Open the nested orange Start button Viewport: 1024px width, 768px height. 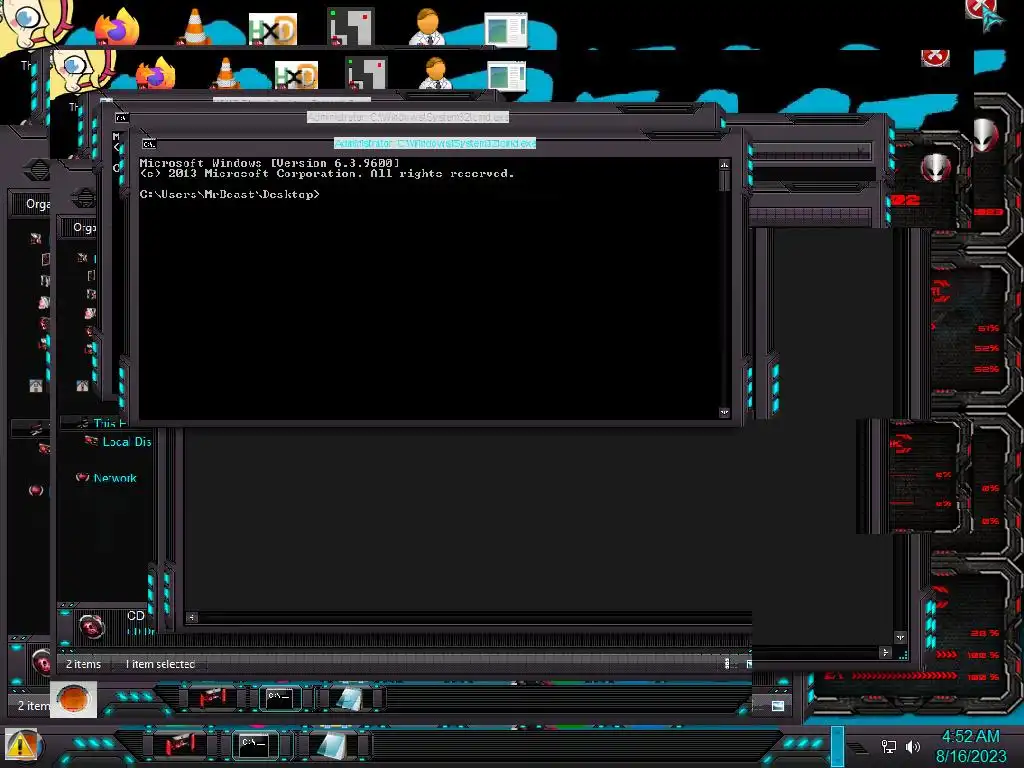pos(73,699)
